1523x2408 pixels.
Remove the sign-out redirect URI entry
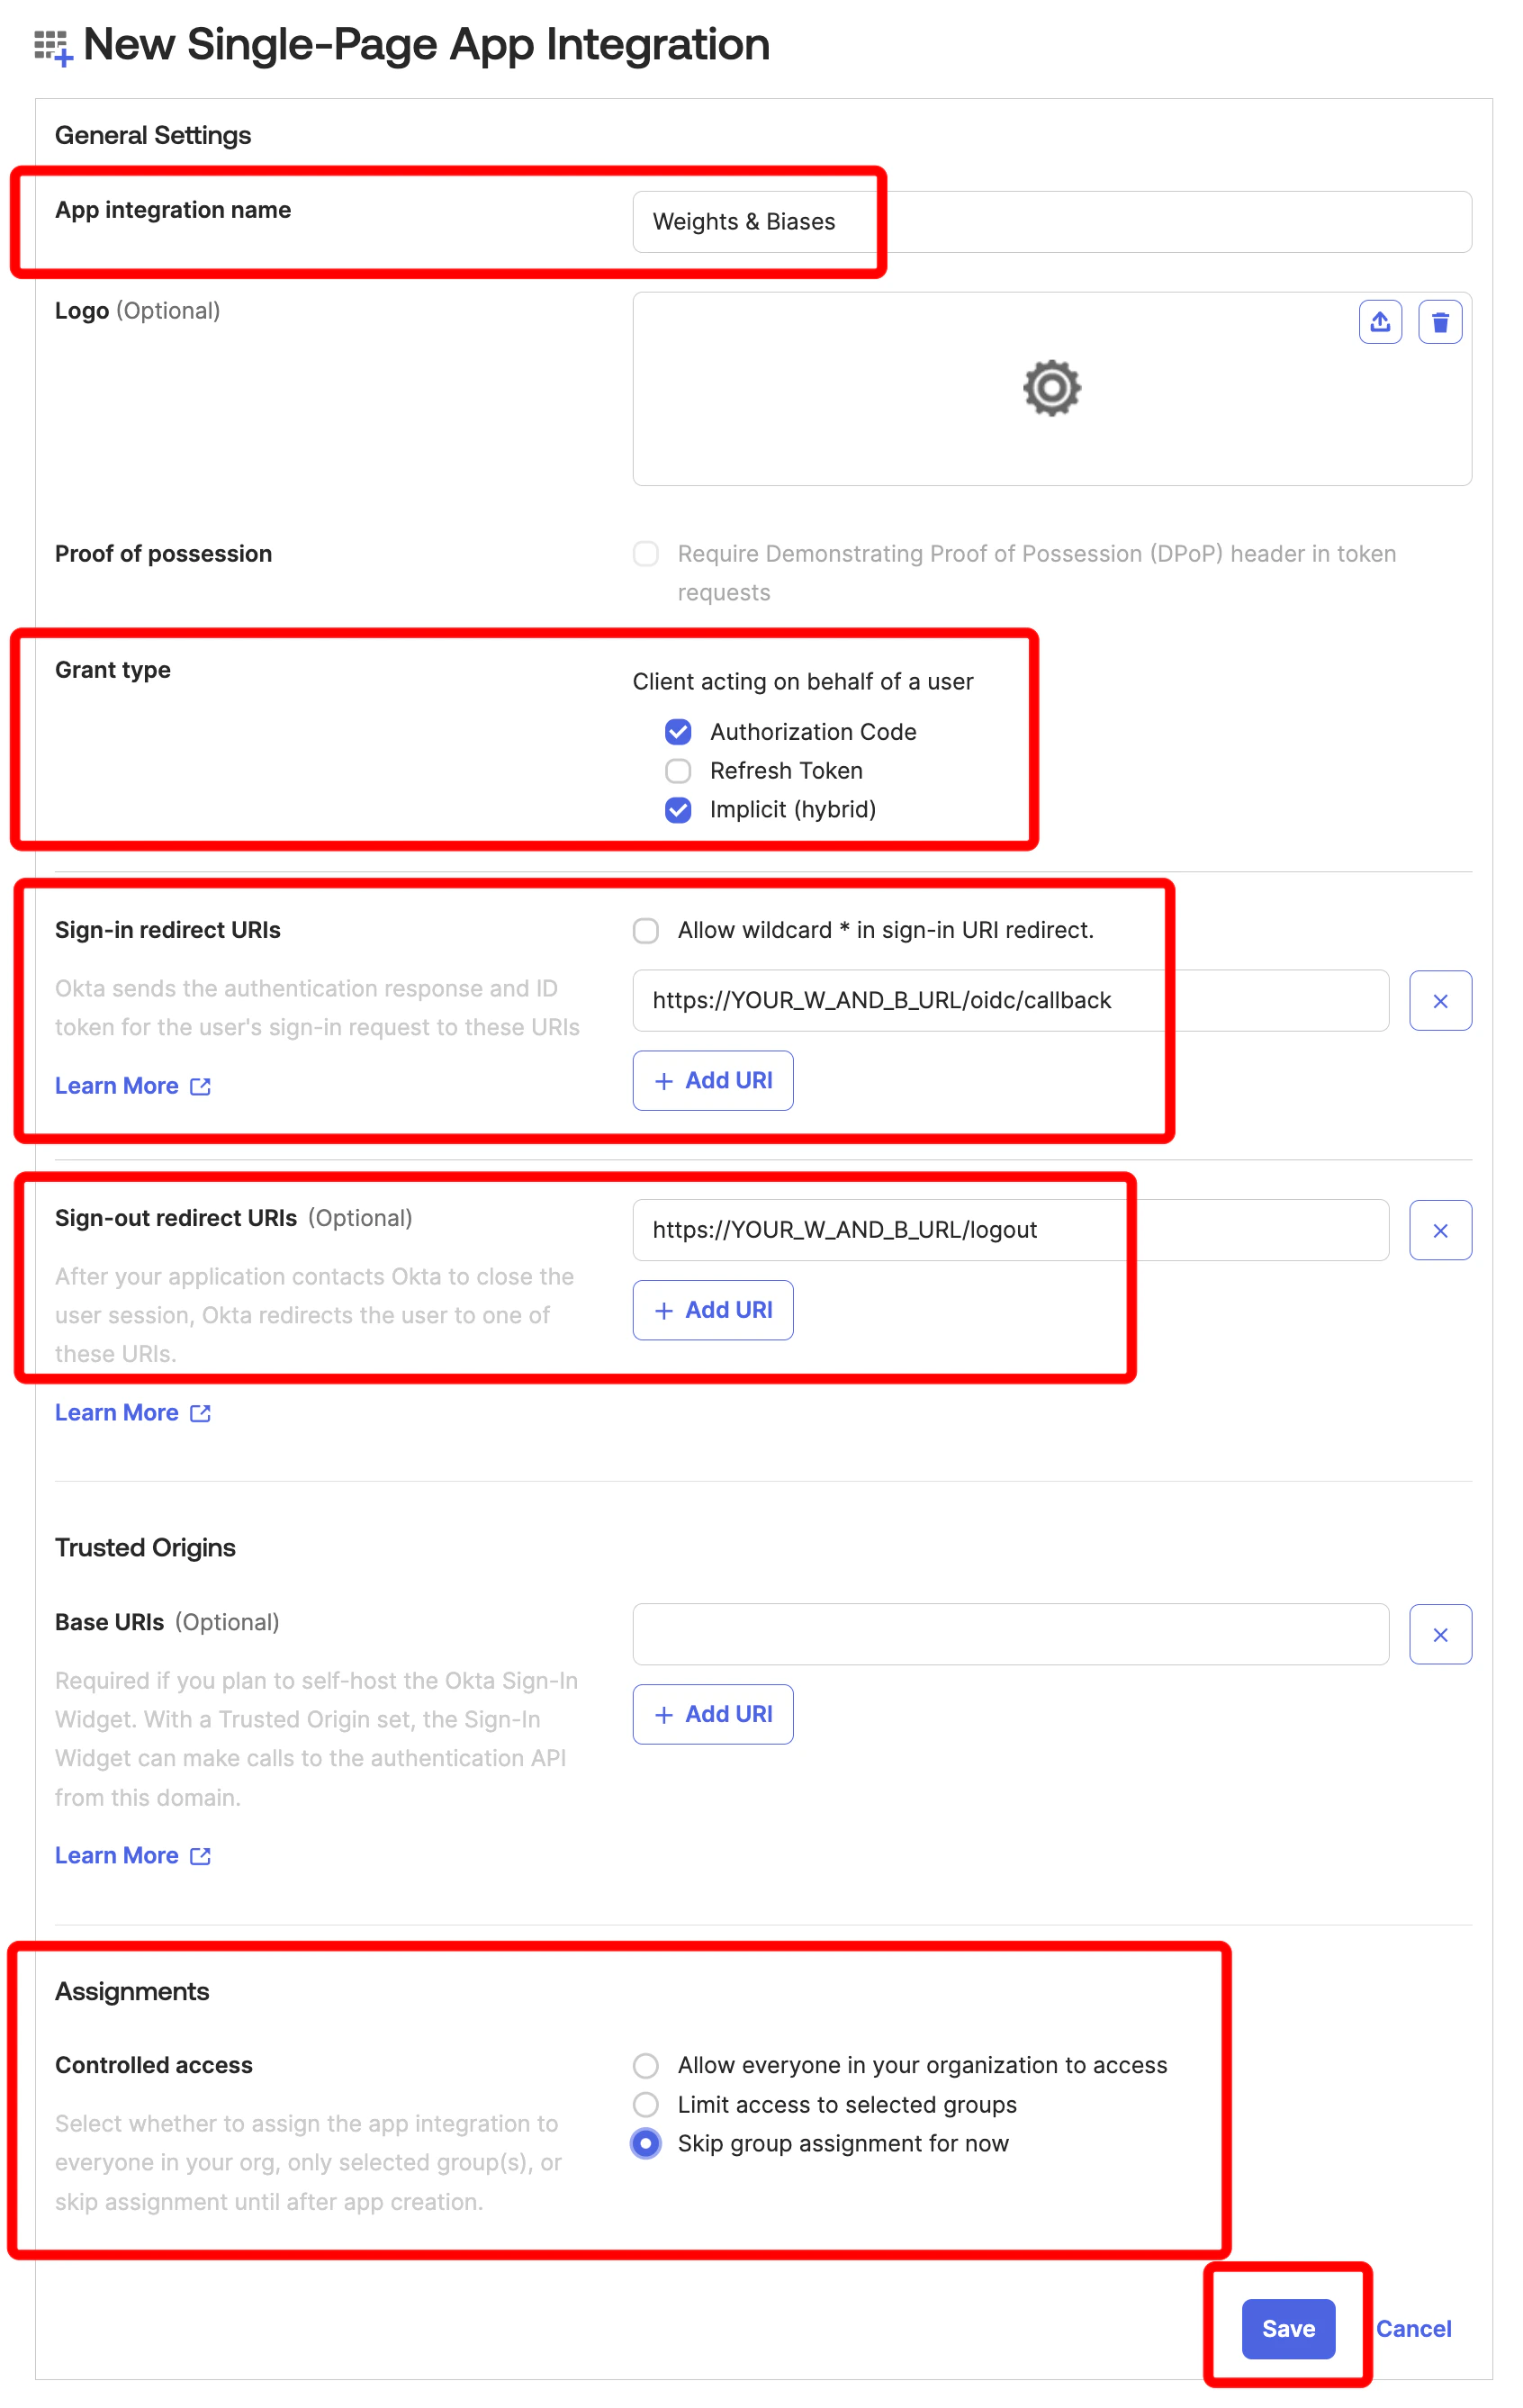(x=1440, y=1230)
